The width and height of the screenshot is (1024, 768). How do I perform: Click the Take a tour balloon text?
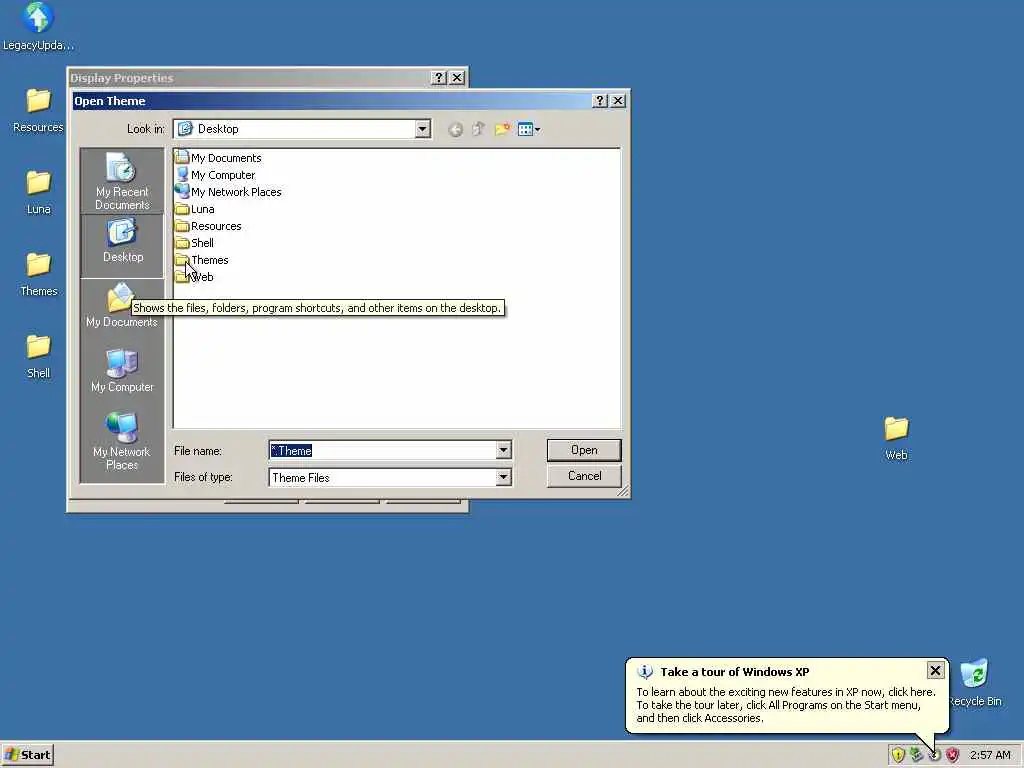[x=786, y=705]
